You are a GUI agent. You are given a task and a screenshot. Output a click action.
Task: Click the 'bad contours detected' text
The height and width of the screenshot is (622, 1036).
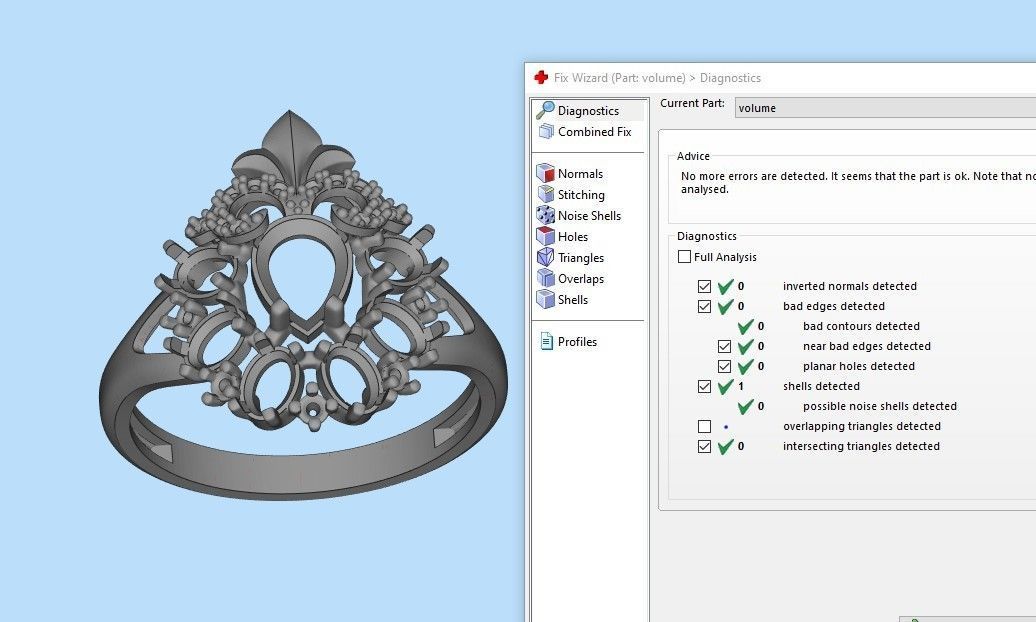(861, 326)
